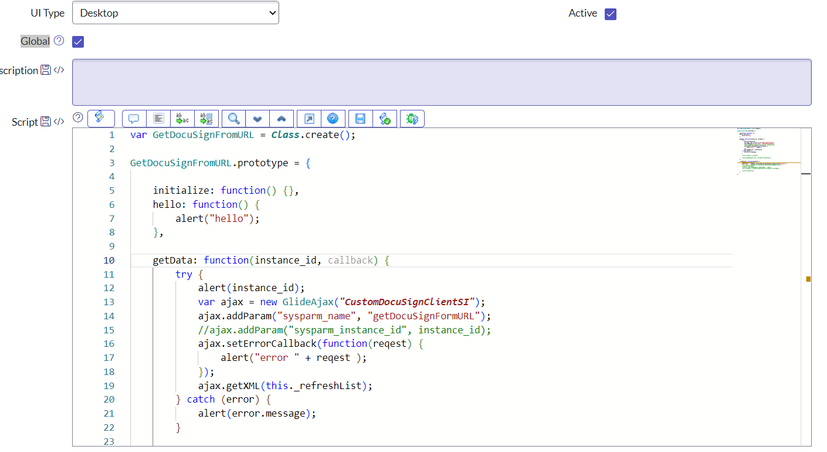
Task: Click 'setErrorCallback' on line 16
Action: tap(271, 344)
